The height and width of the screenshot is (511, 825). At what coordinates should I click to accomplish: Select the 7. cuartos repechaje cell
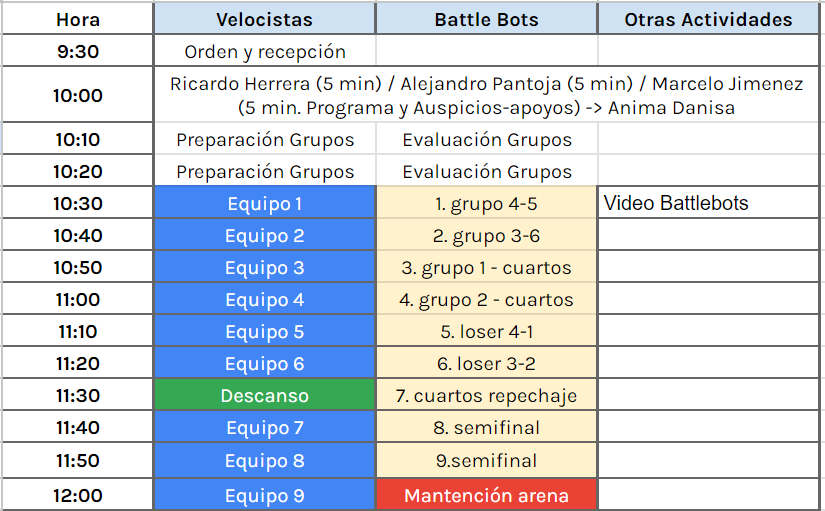487,395
